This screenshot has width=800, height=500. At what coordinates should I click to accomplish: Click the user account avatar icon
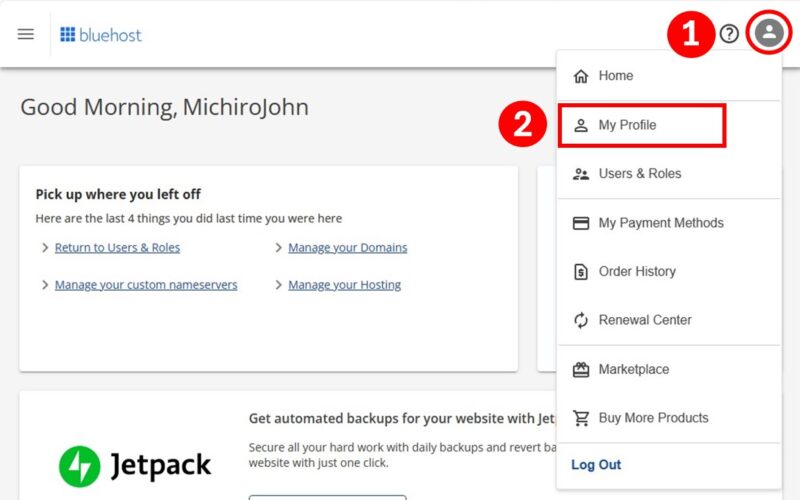tap(768, 34)
